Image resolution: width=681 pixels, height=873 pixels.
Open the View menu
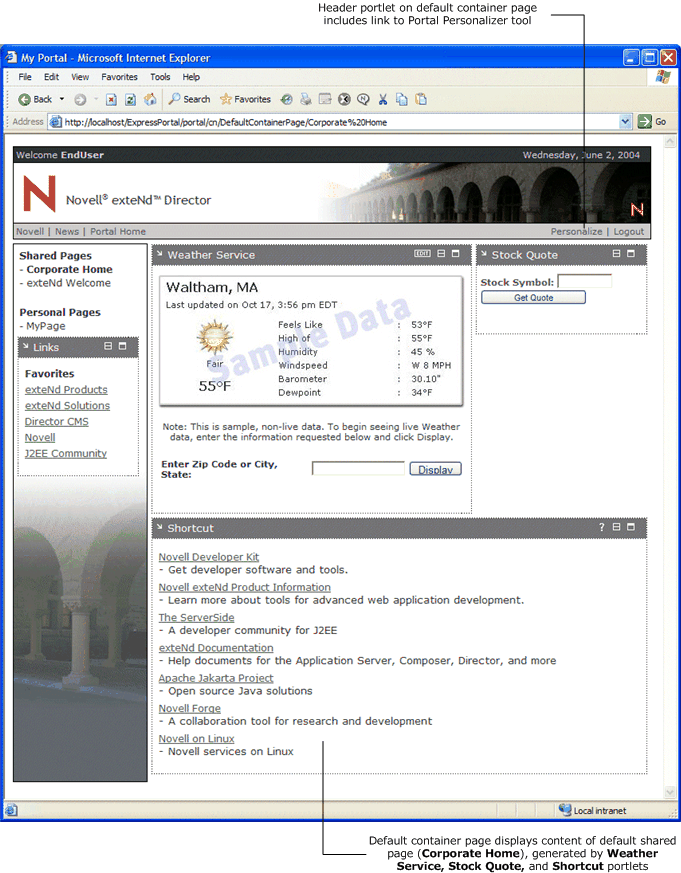pos(80,77)
